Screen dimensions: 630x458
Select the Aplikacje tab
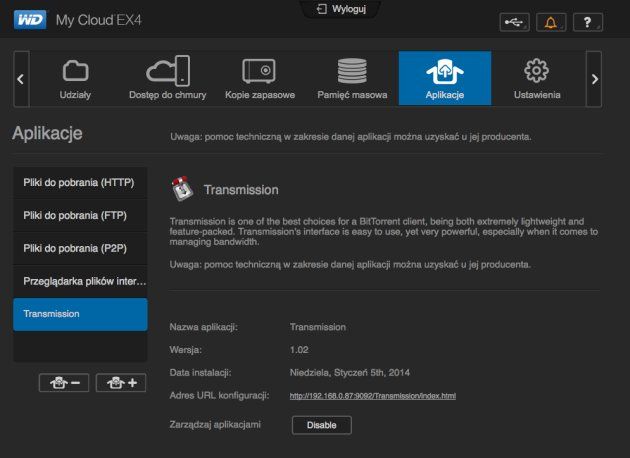[x=445, y=78]
